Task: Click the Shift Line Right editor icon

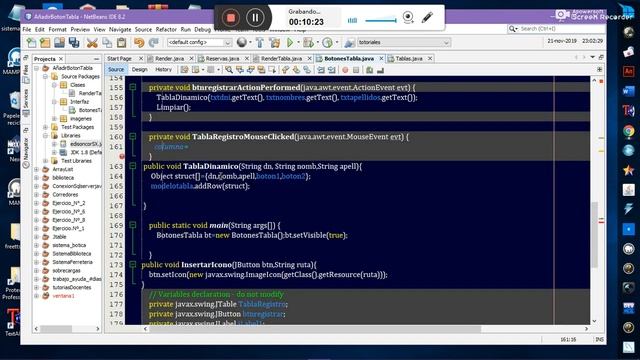Action: [x=331, y=70]
